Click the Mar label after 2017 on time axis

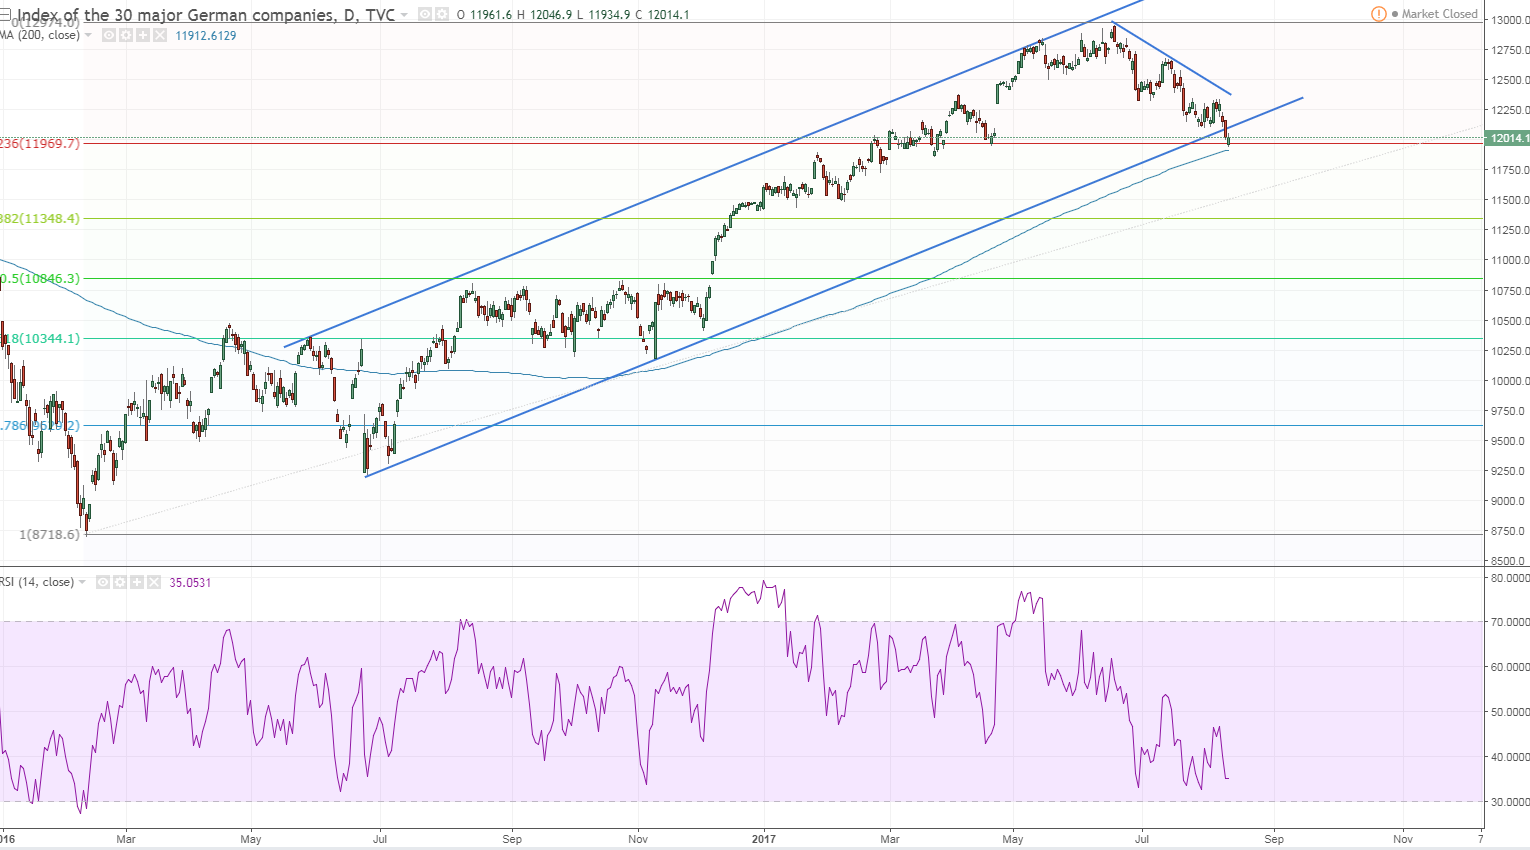(890, 839)
